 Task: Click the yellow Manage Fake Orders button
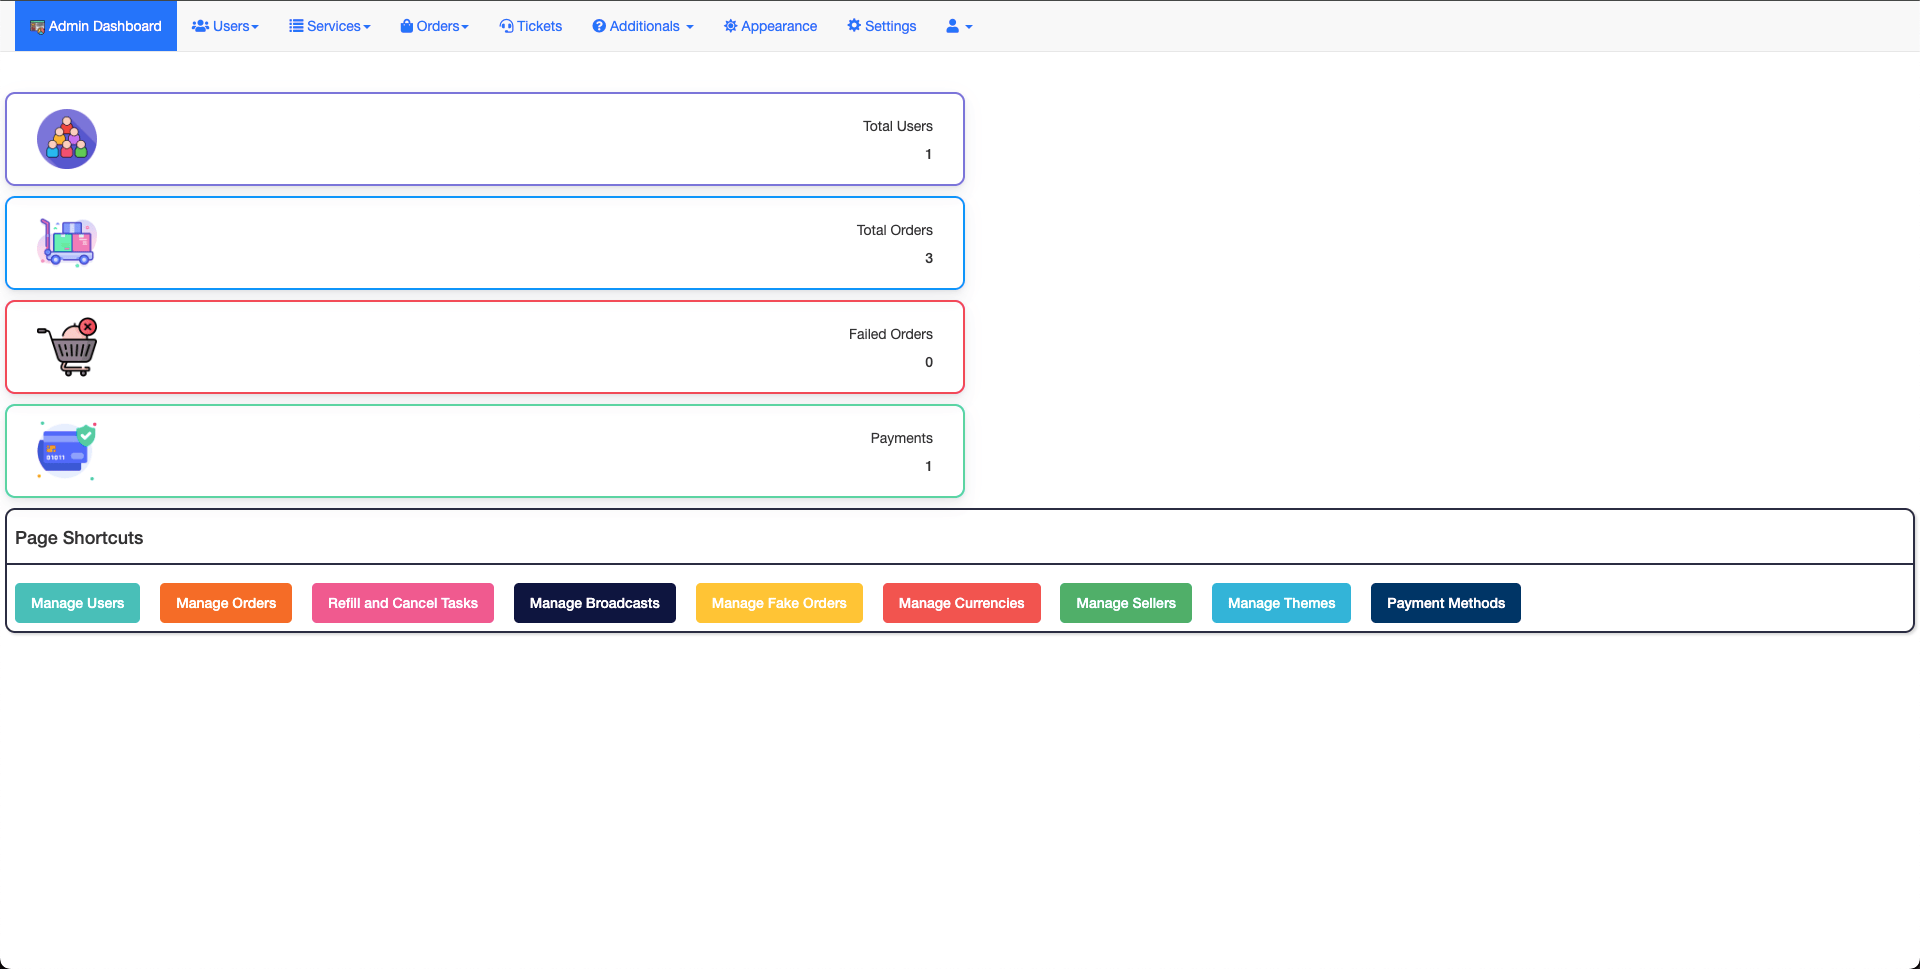click(779, 603)
